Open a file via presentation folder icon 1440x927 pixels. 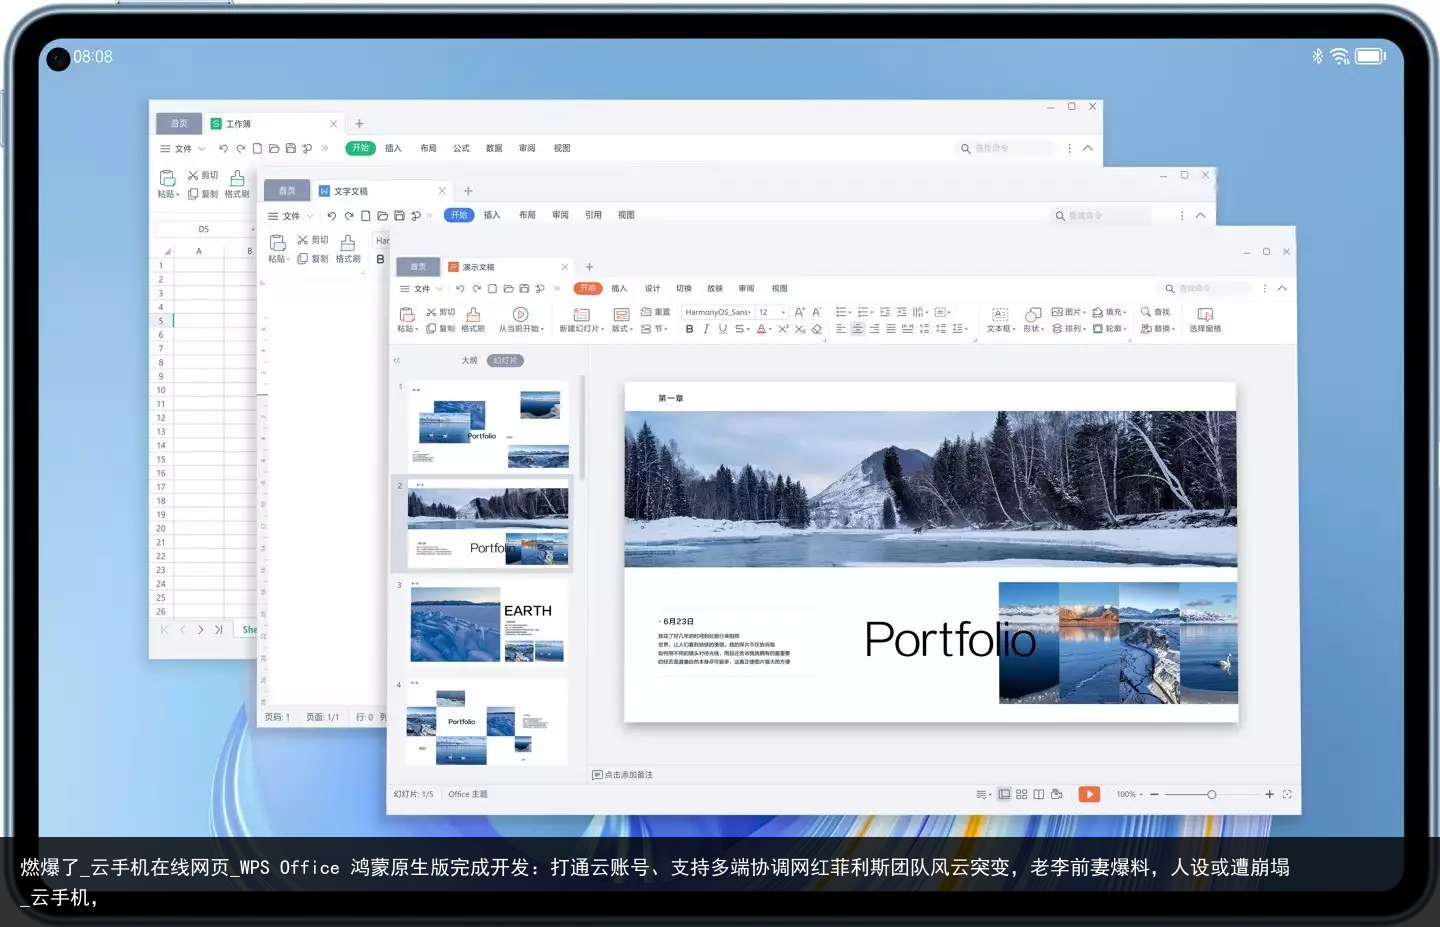[x=508, y=288]
